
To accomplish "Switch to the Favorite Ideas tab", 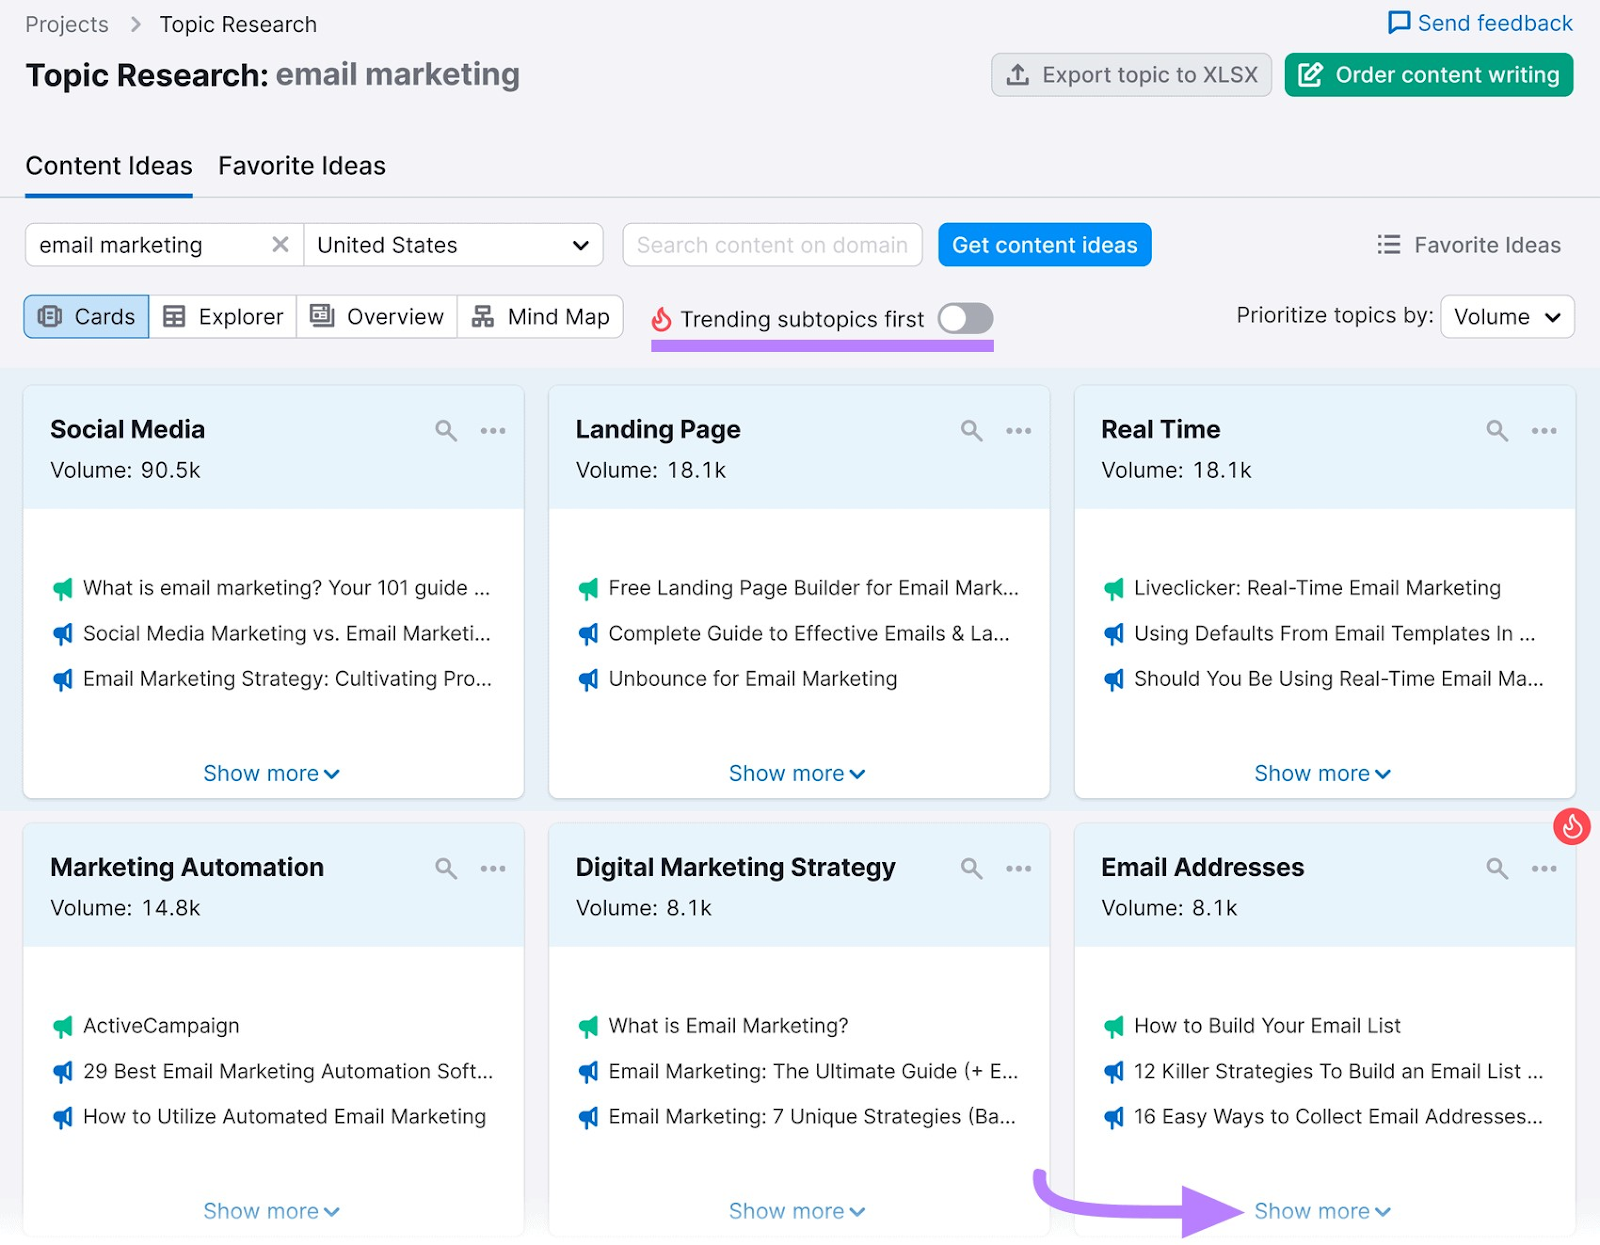I will [x=301, y=165].
